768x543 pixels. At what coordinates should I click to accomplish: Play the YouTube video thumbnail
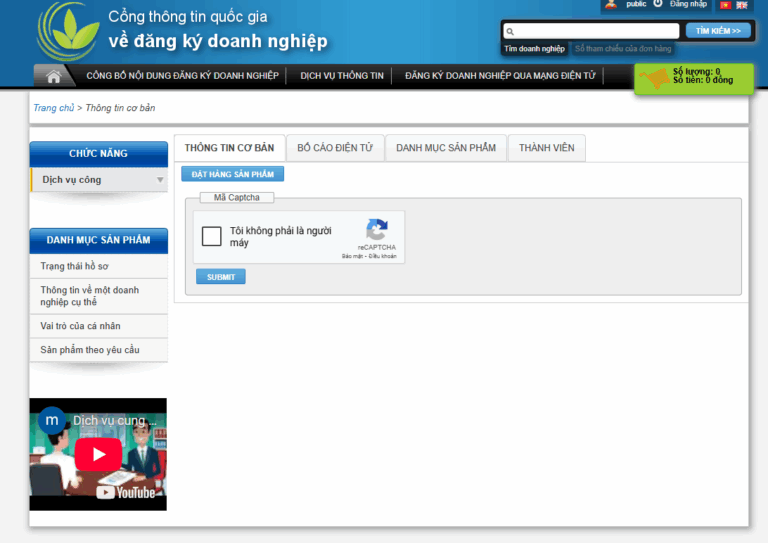point(98,454)
